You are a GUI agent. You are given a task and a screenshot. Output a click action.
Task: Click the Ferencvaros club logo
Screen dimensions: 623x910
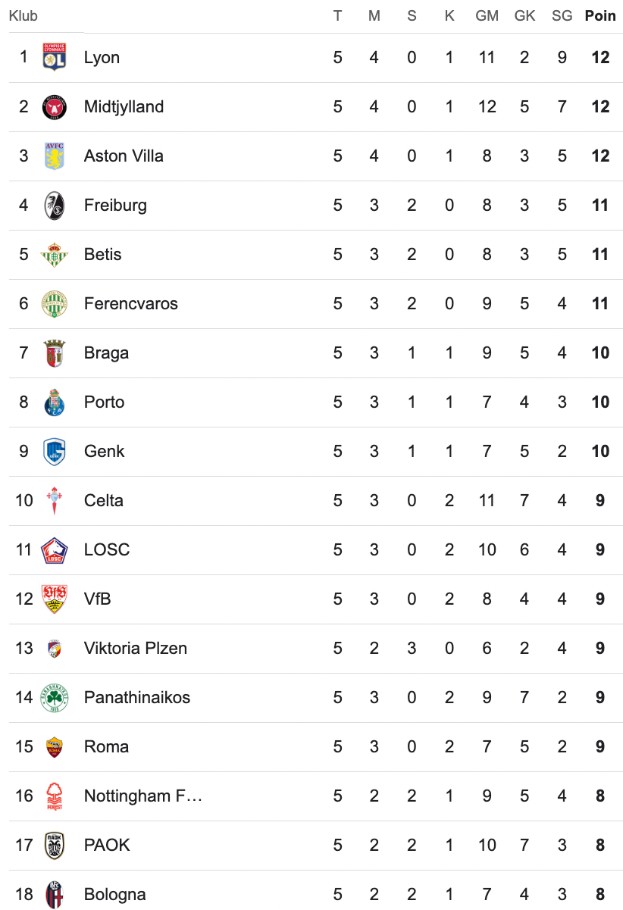54,303
